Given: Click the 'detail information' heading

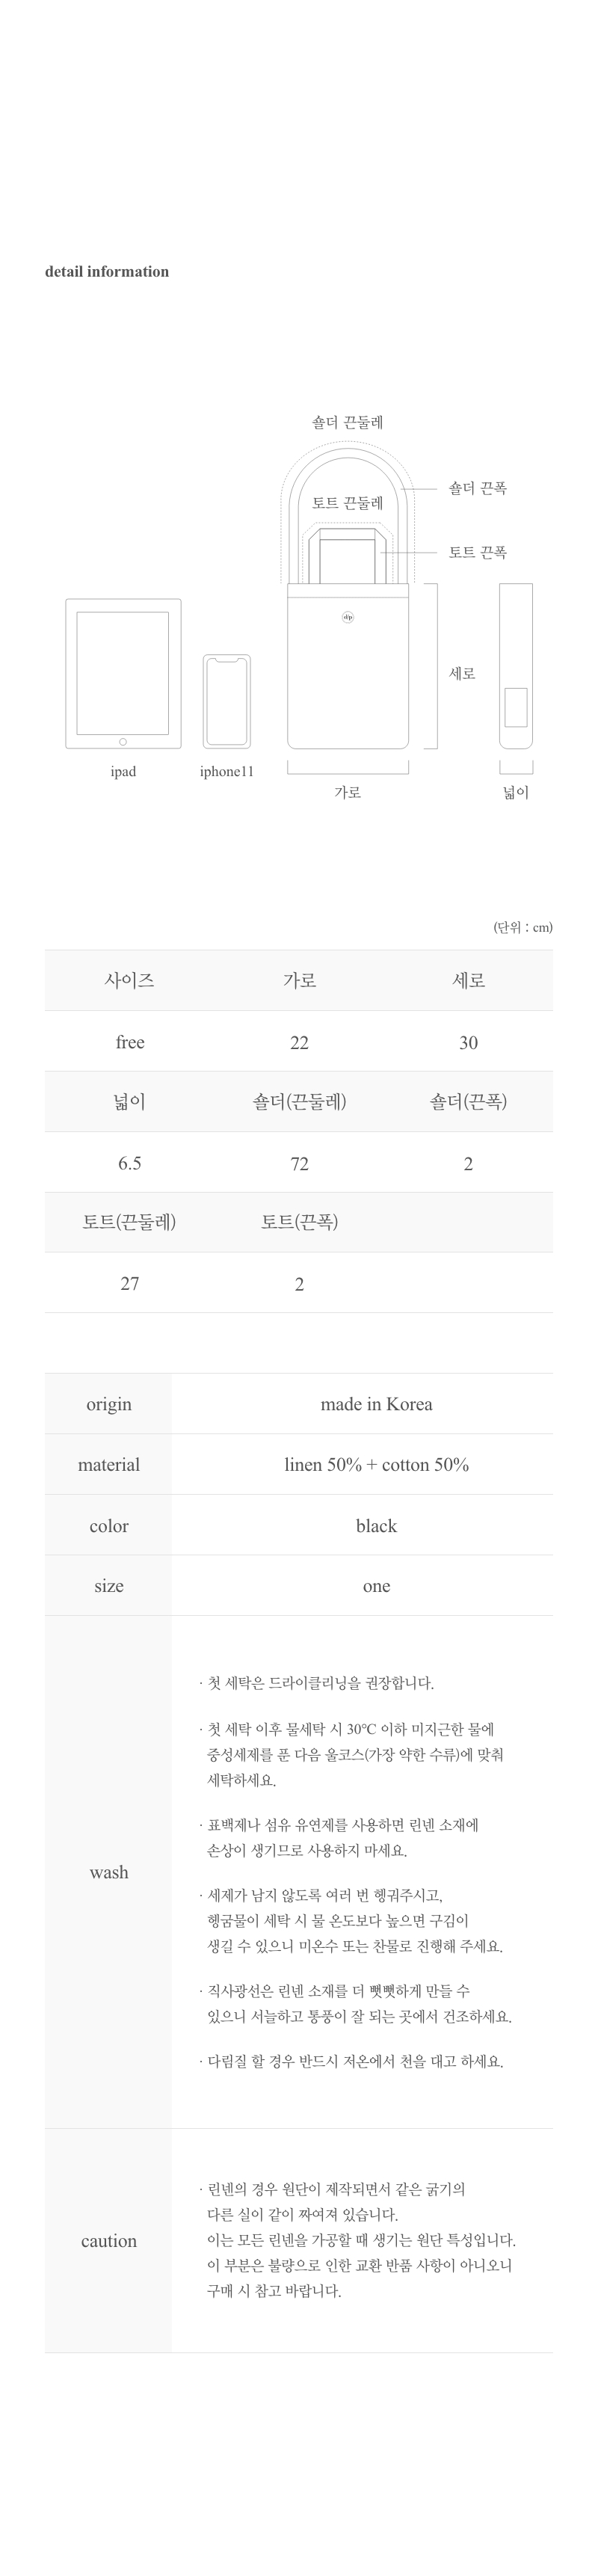Looking at the screenshot, I should [x=107, y=272].
